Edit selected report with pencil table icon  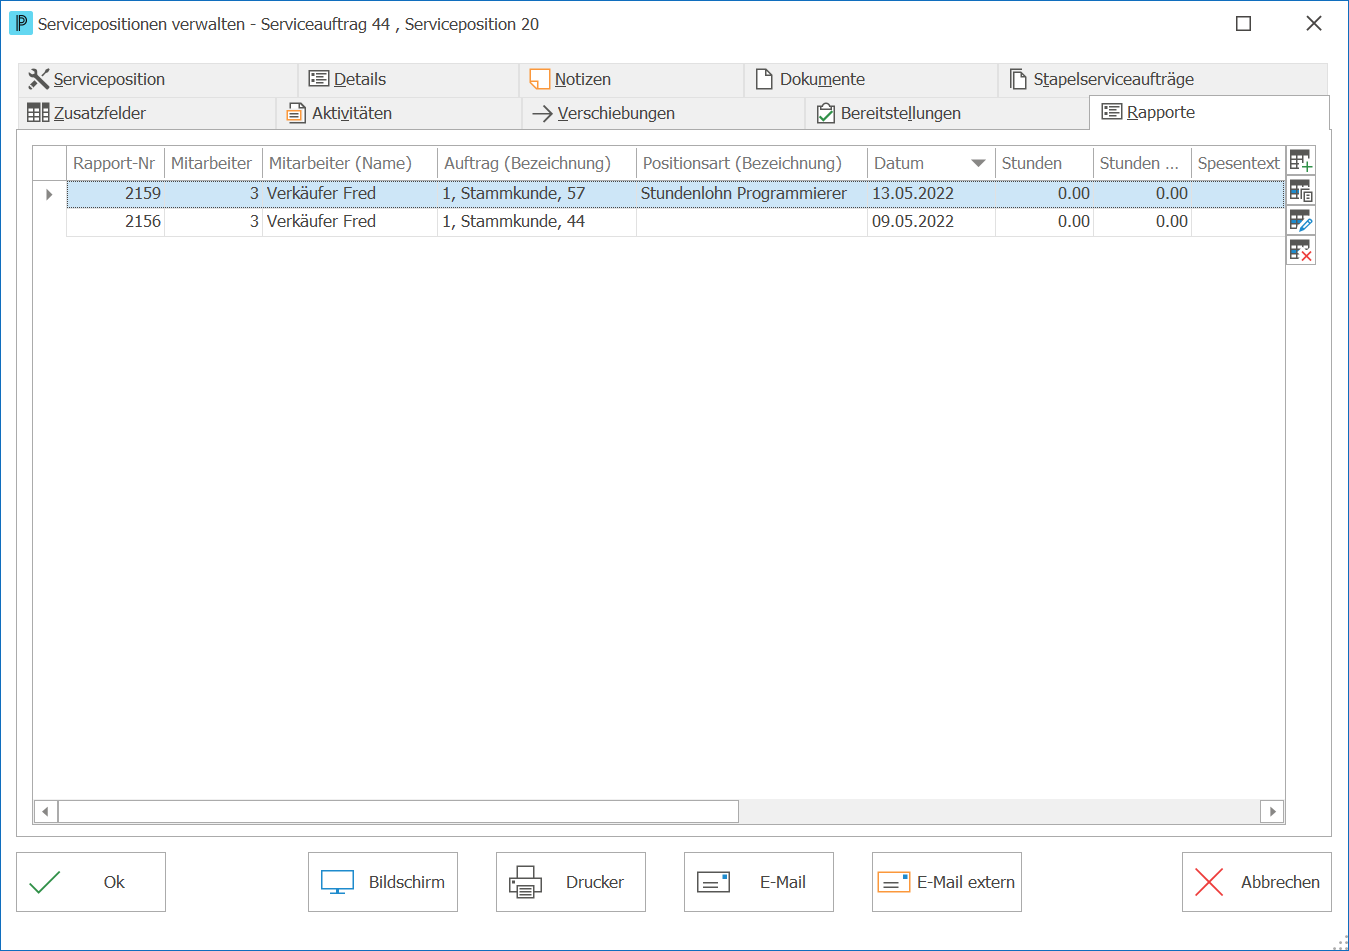coord(1301,221)
